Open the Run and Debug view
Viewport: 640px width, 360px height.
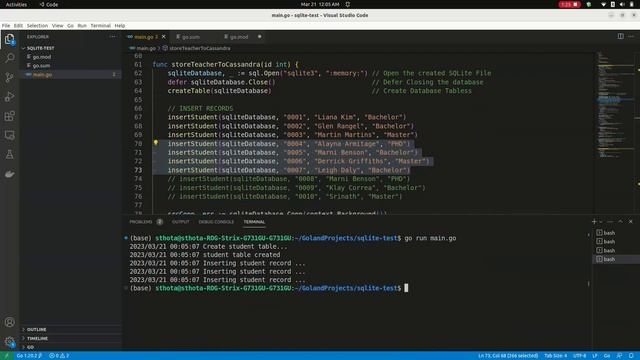(x=9, y=97)
